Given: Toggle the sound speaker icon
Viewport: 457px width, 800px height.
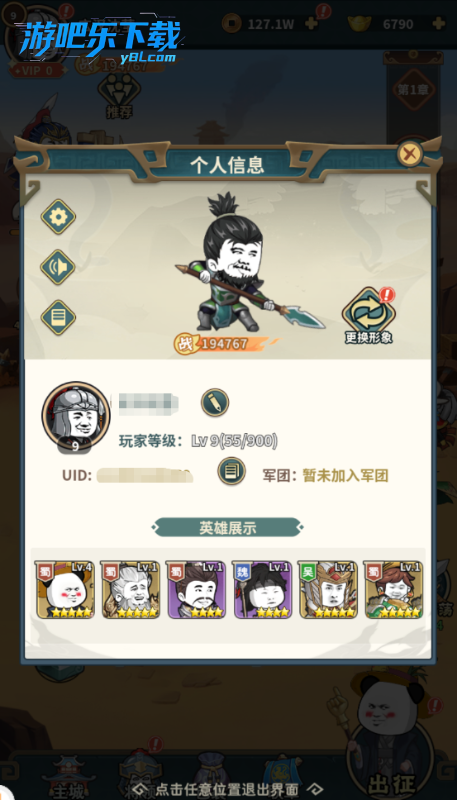Looking at the screenshot, I should [58, 267].
